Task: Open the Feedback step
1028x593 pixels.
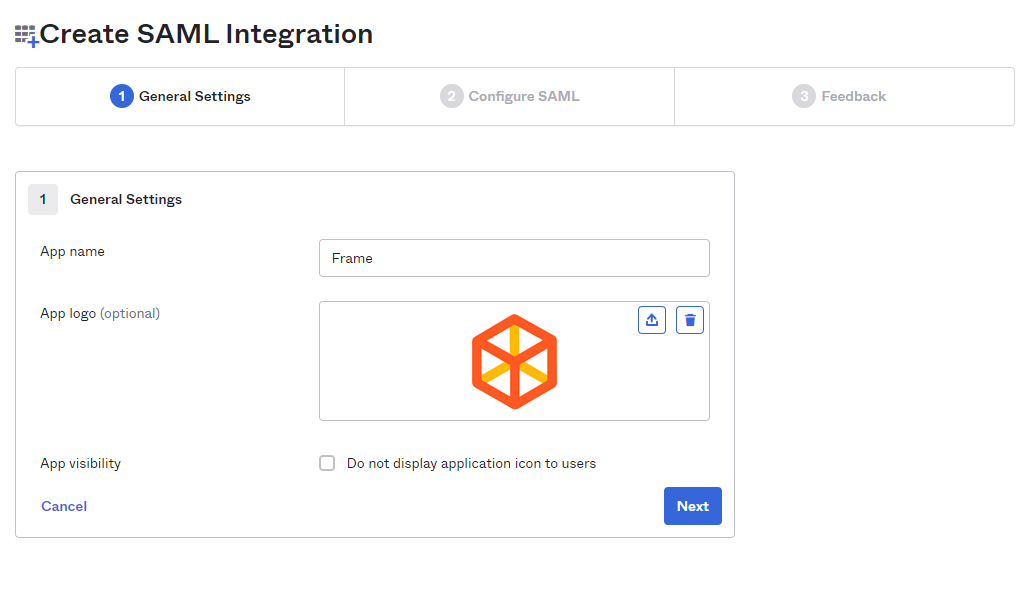Action: click(844, 96)
